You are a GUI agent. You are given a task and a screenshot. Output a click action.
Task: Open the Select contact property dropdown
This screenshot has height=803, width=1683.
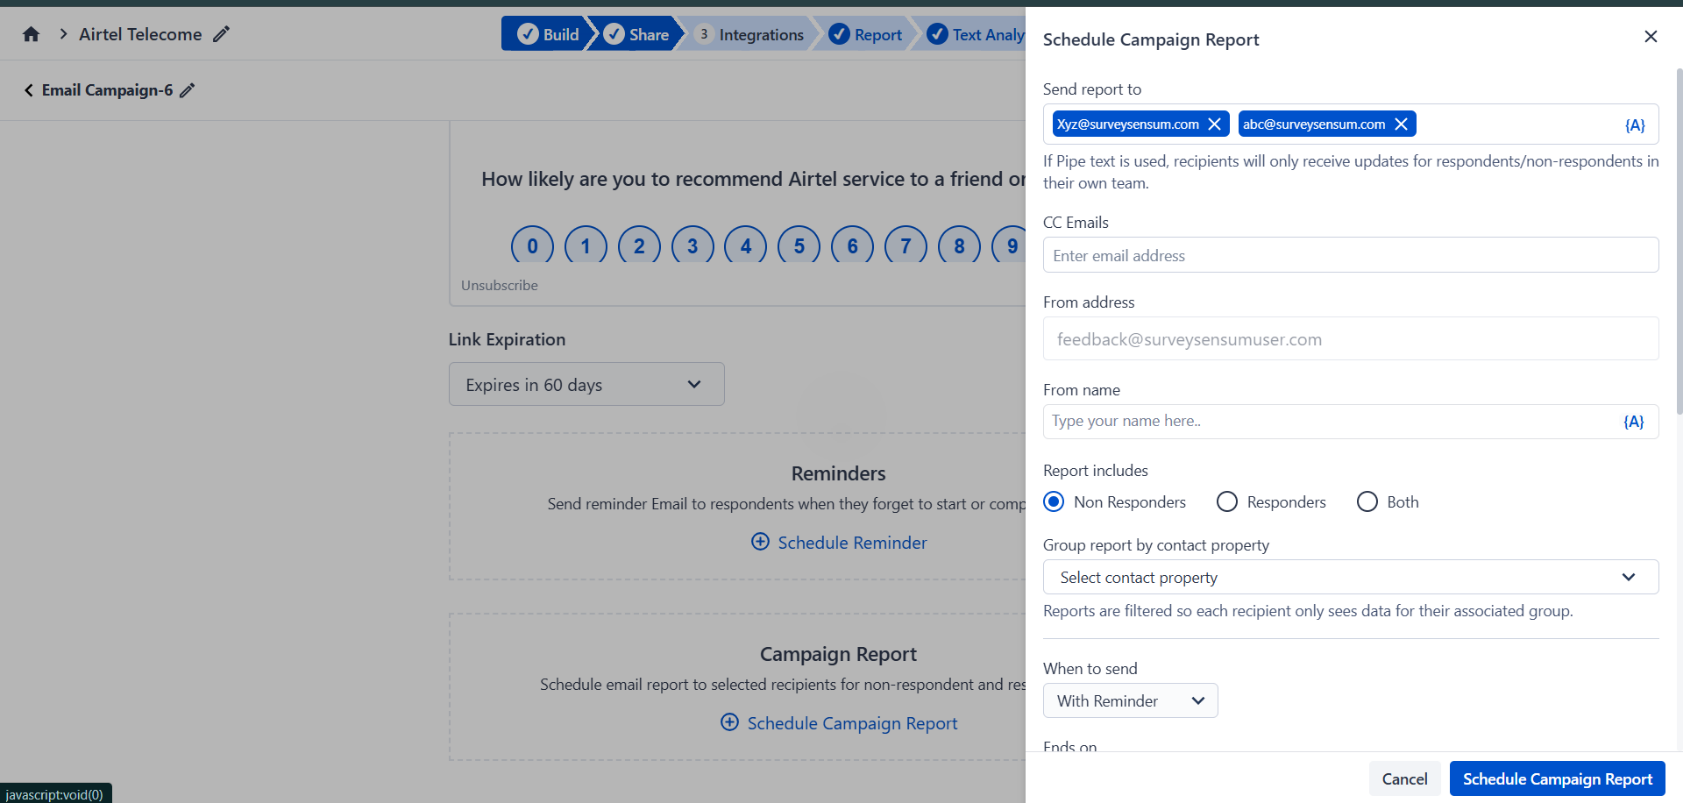pos(1350,577)
